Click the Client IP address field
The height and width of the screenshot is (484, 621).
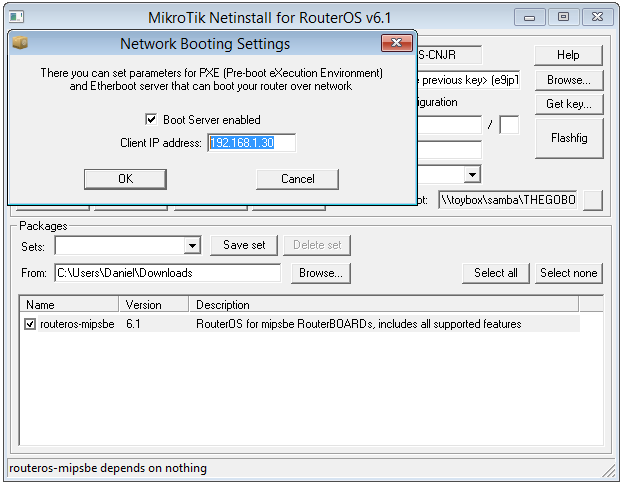[x=251, y=143]
